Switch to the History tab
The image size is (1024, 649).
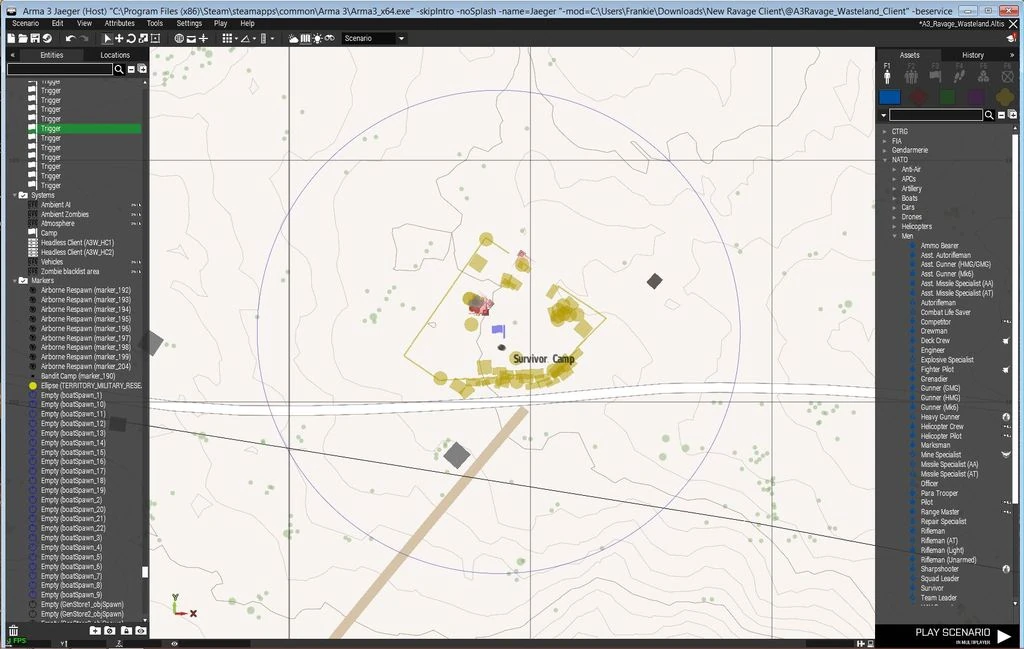[x=972, y=55]
